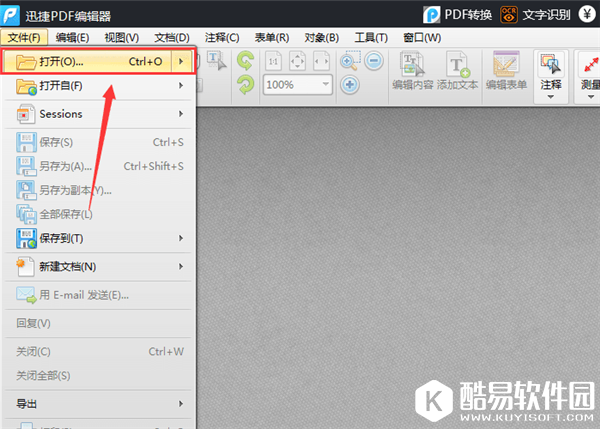Choose 打开(O)... Ctrl+O menu entry
The image size is (600, 429).
point(99,61)
